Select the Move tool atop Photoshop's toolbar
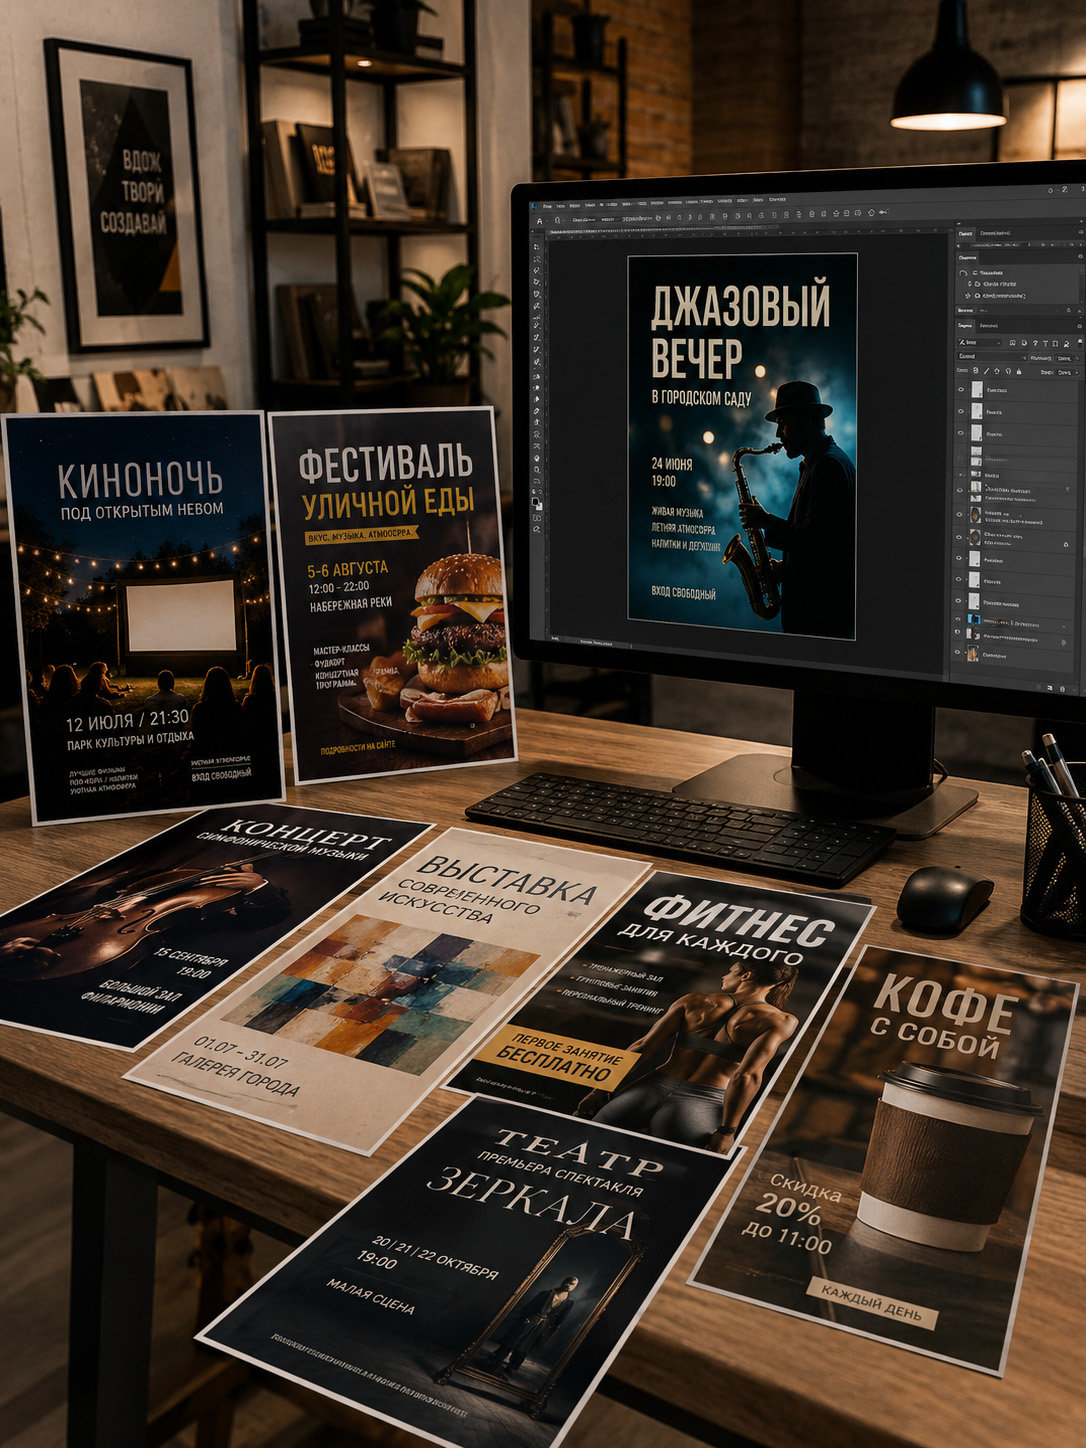Image resolution: width=1086 pixels, height=1448 pixels. coord(536,247)
